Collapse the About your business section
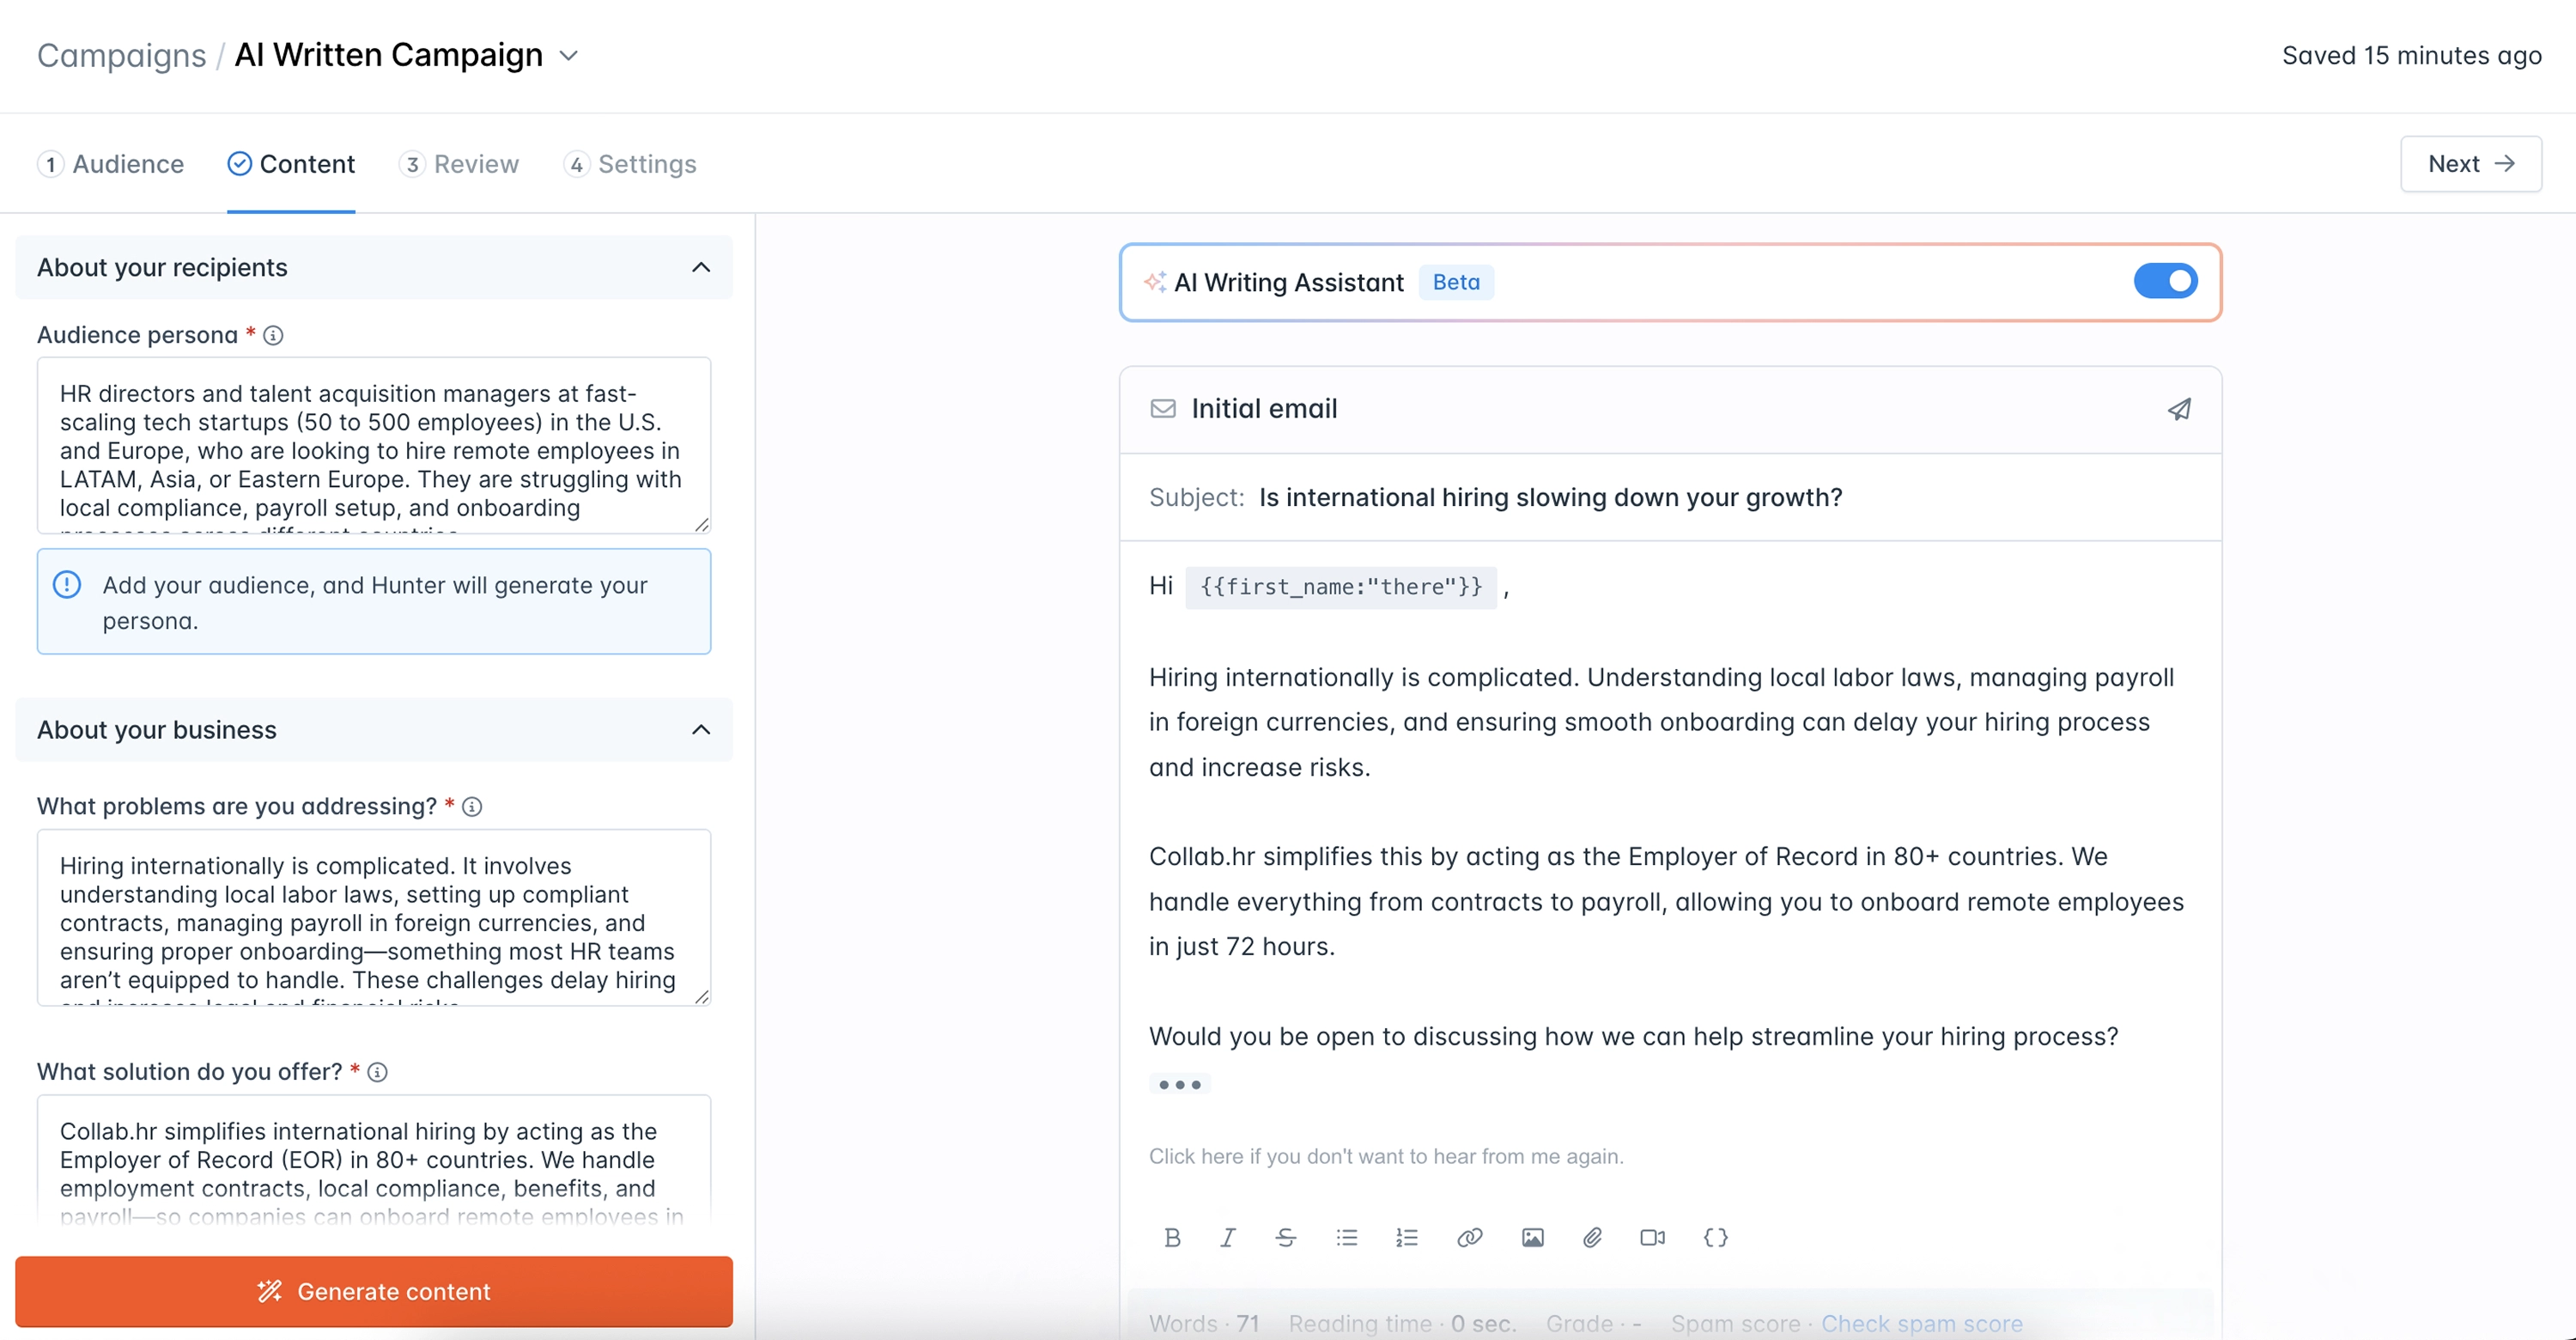The height and width of the screenshot is (1340, 2576). click(x=701, y=730)
